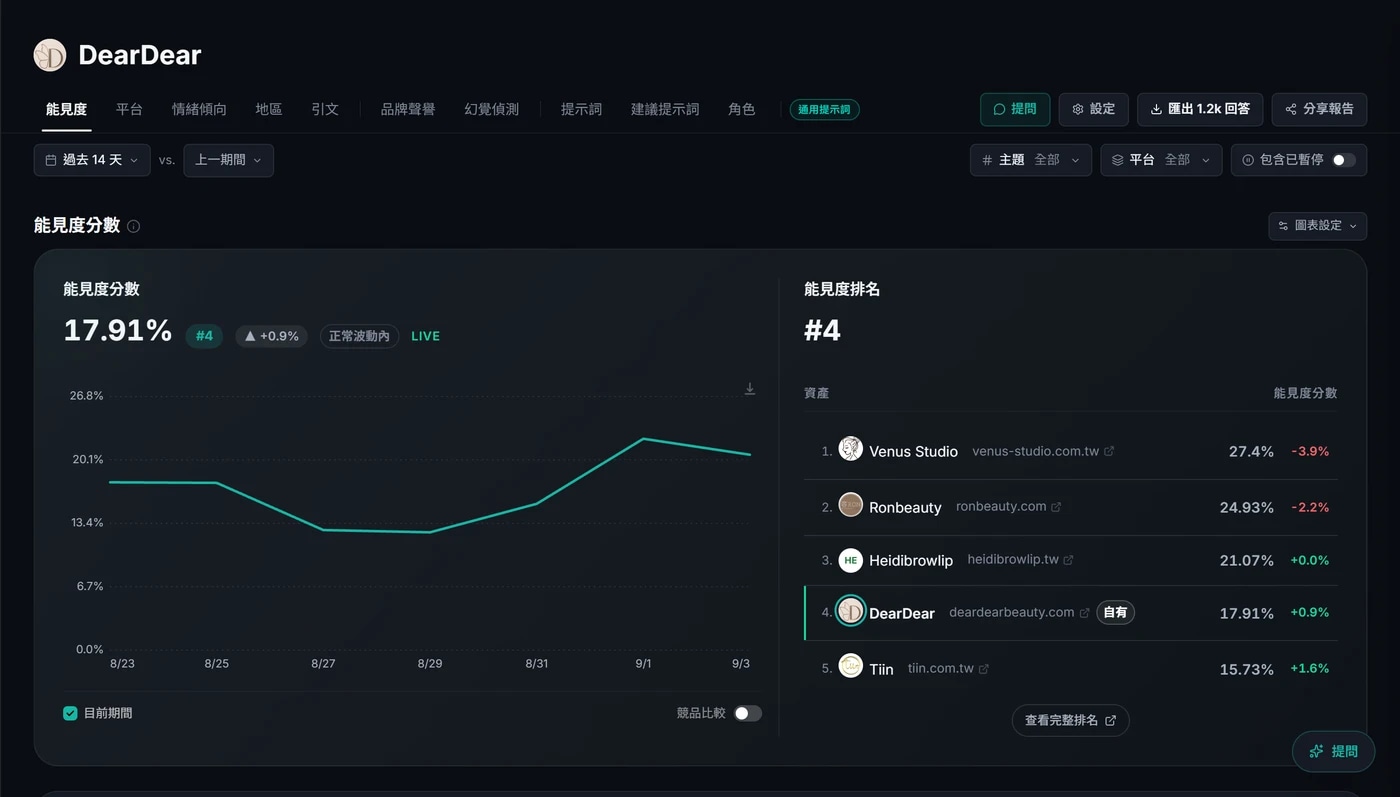Click the gear icon in 設定 button
The image size is (1400, 797).
point(1078,109)
